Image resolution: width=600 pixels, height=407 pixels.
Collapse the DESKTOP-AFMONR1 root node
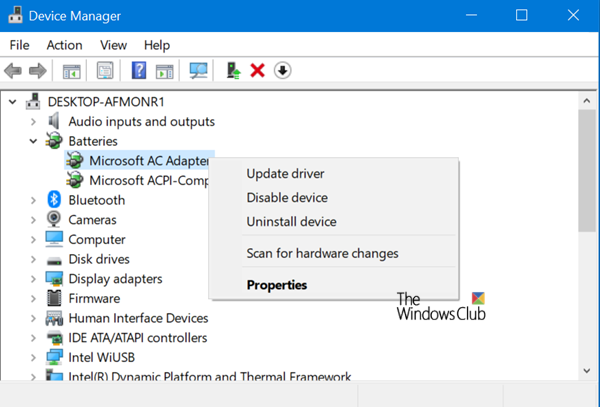pos(11,102)
